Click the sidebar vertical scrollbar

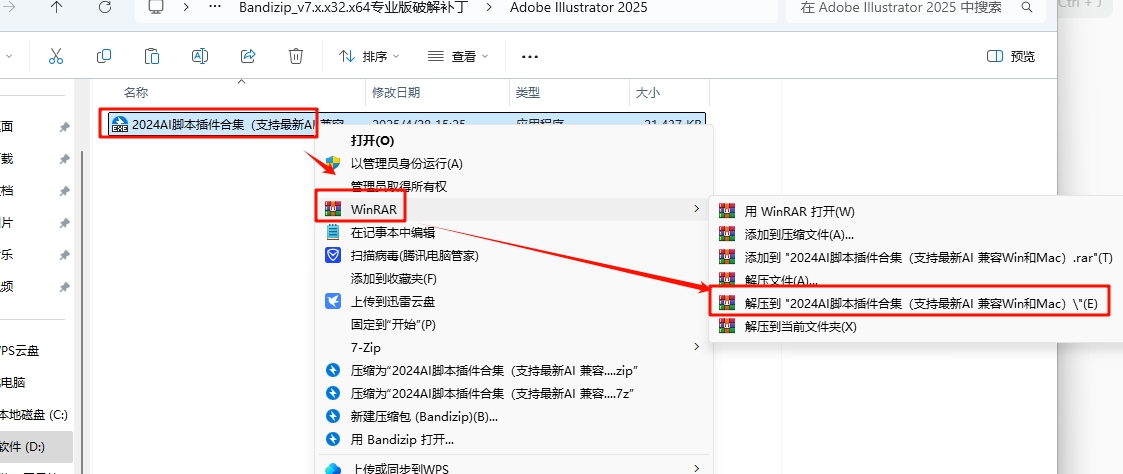[x=82, y=311]
